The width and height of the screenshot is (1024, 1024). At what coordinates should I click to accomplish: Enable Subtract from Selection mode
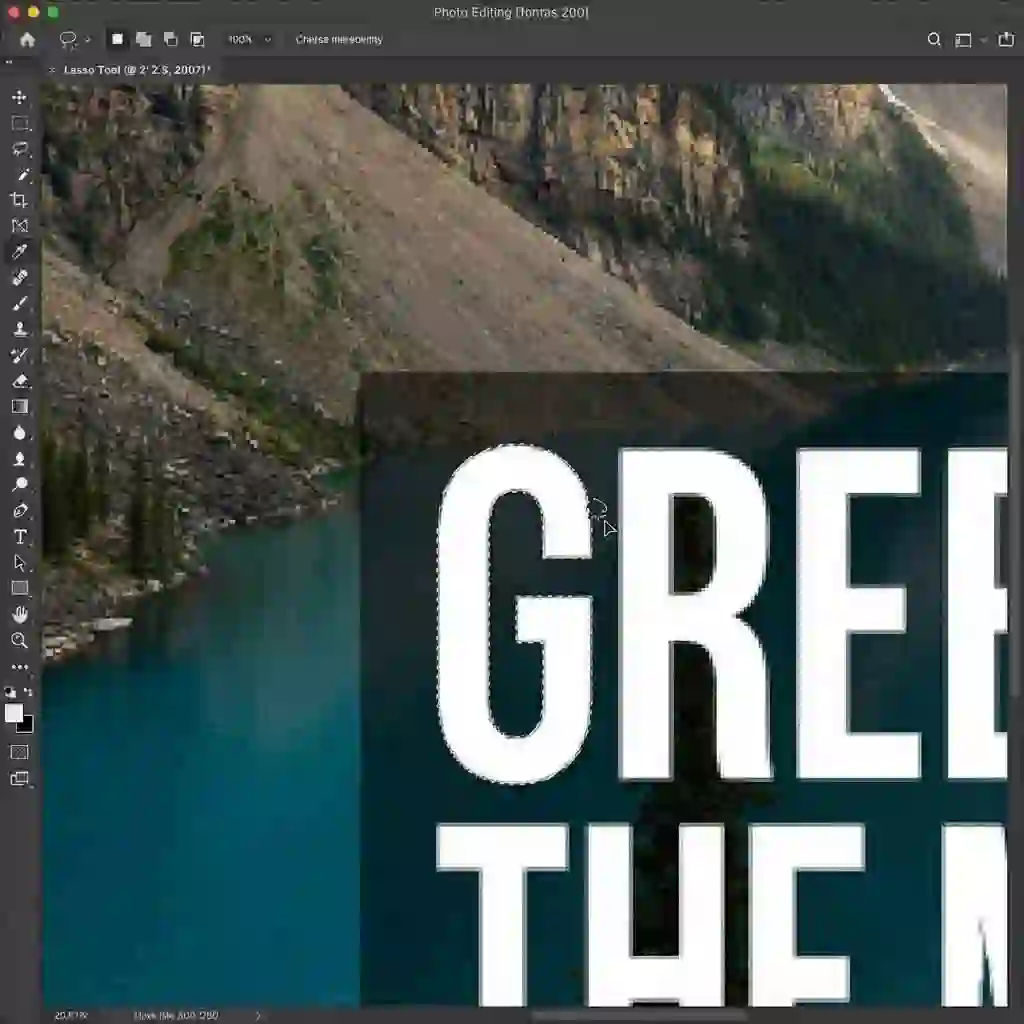[171, 39]
